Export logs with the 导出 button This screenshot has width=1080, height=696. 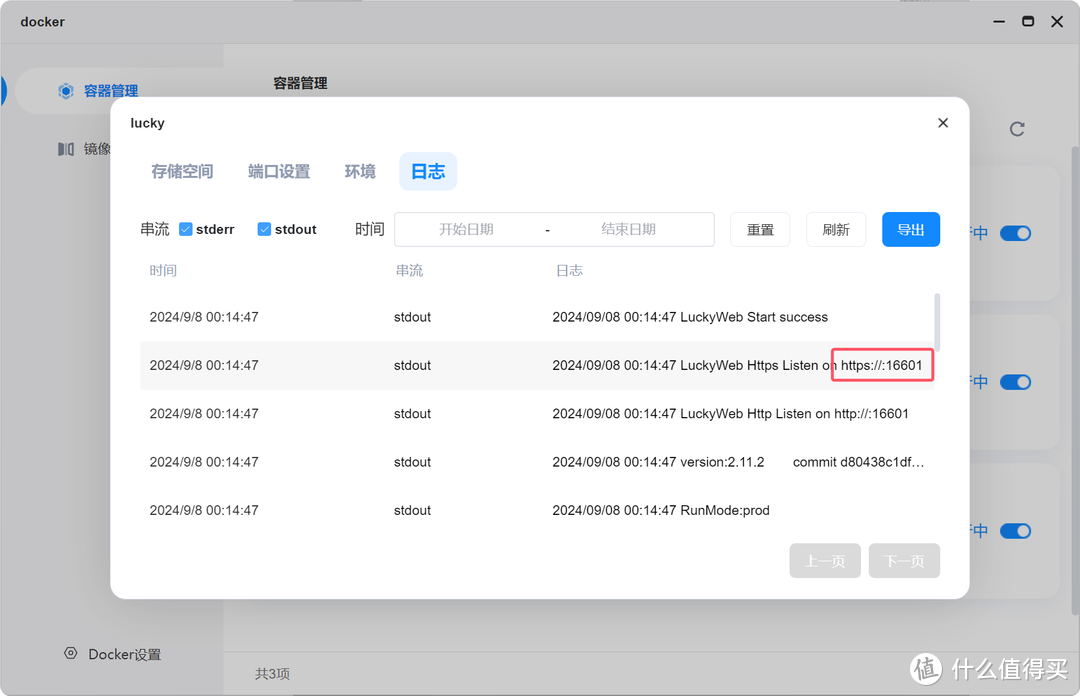pos(910,229)
